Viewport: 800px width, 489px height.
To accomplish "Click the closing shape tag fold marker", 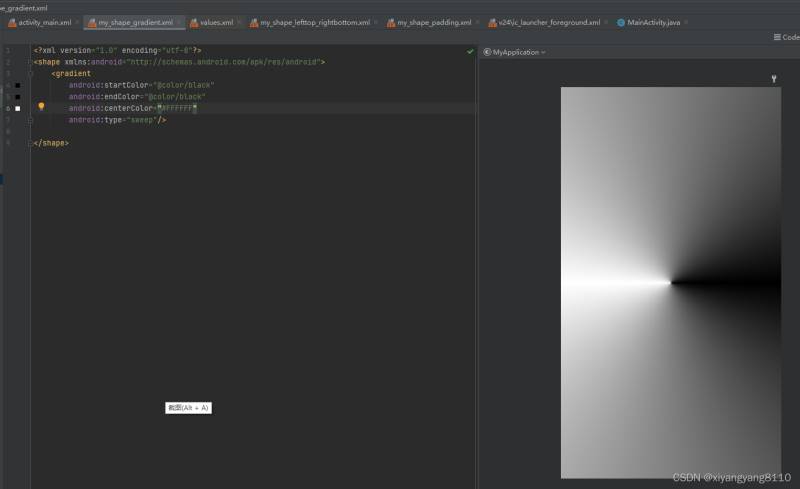I will (x=31, y=143).
